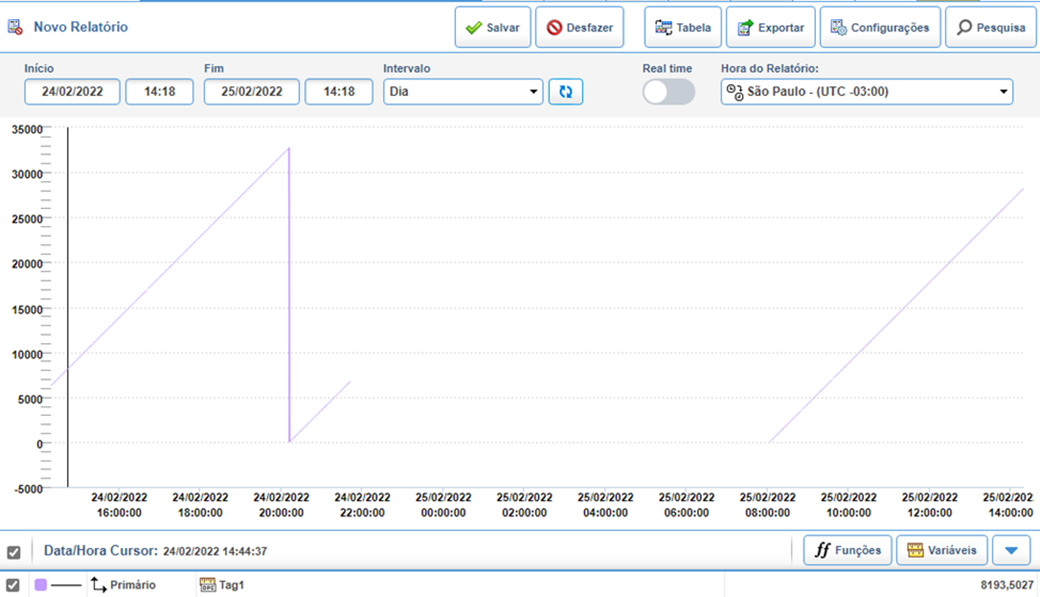Image resolution: width=1040 pixels, height=597 pixels.
Task: Open Configurações settings
Action: click(880, 27)
